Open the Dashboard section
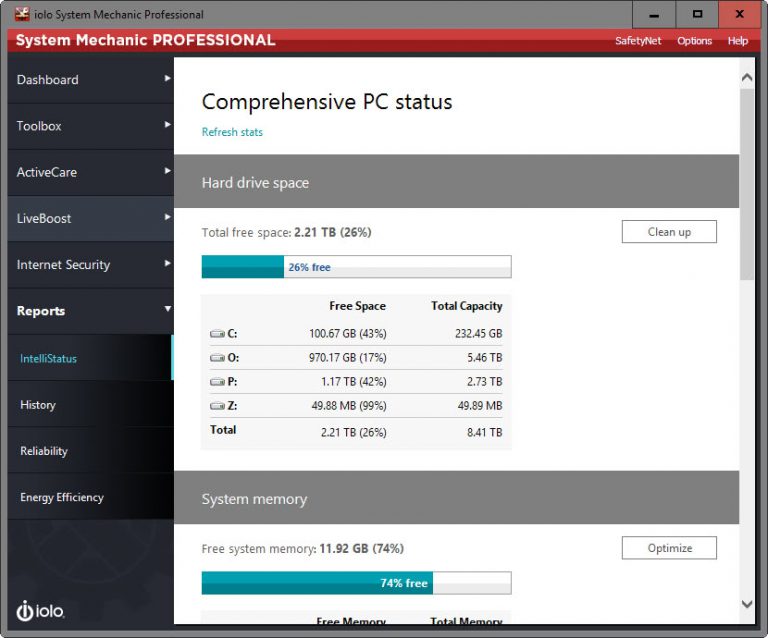This screenshot has width=768, height=638. [x=91, y=80]
